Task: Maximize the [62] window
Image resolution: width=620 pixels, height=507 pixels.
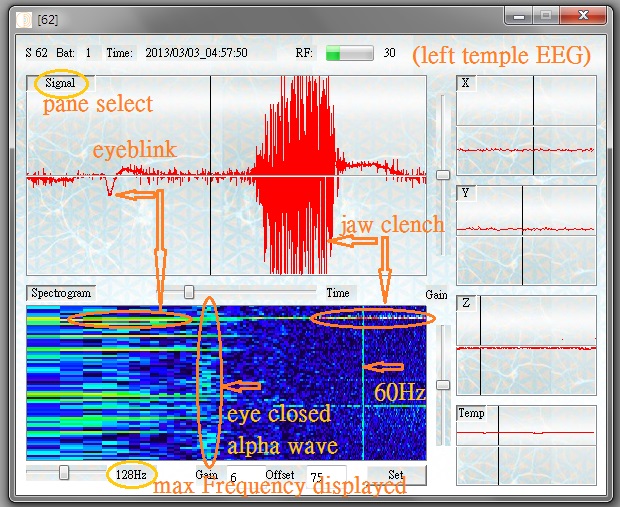Action: 546,16
